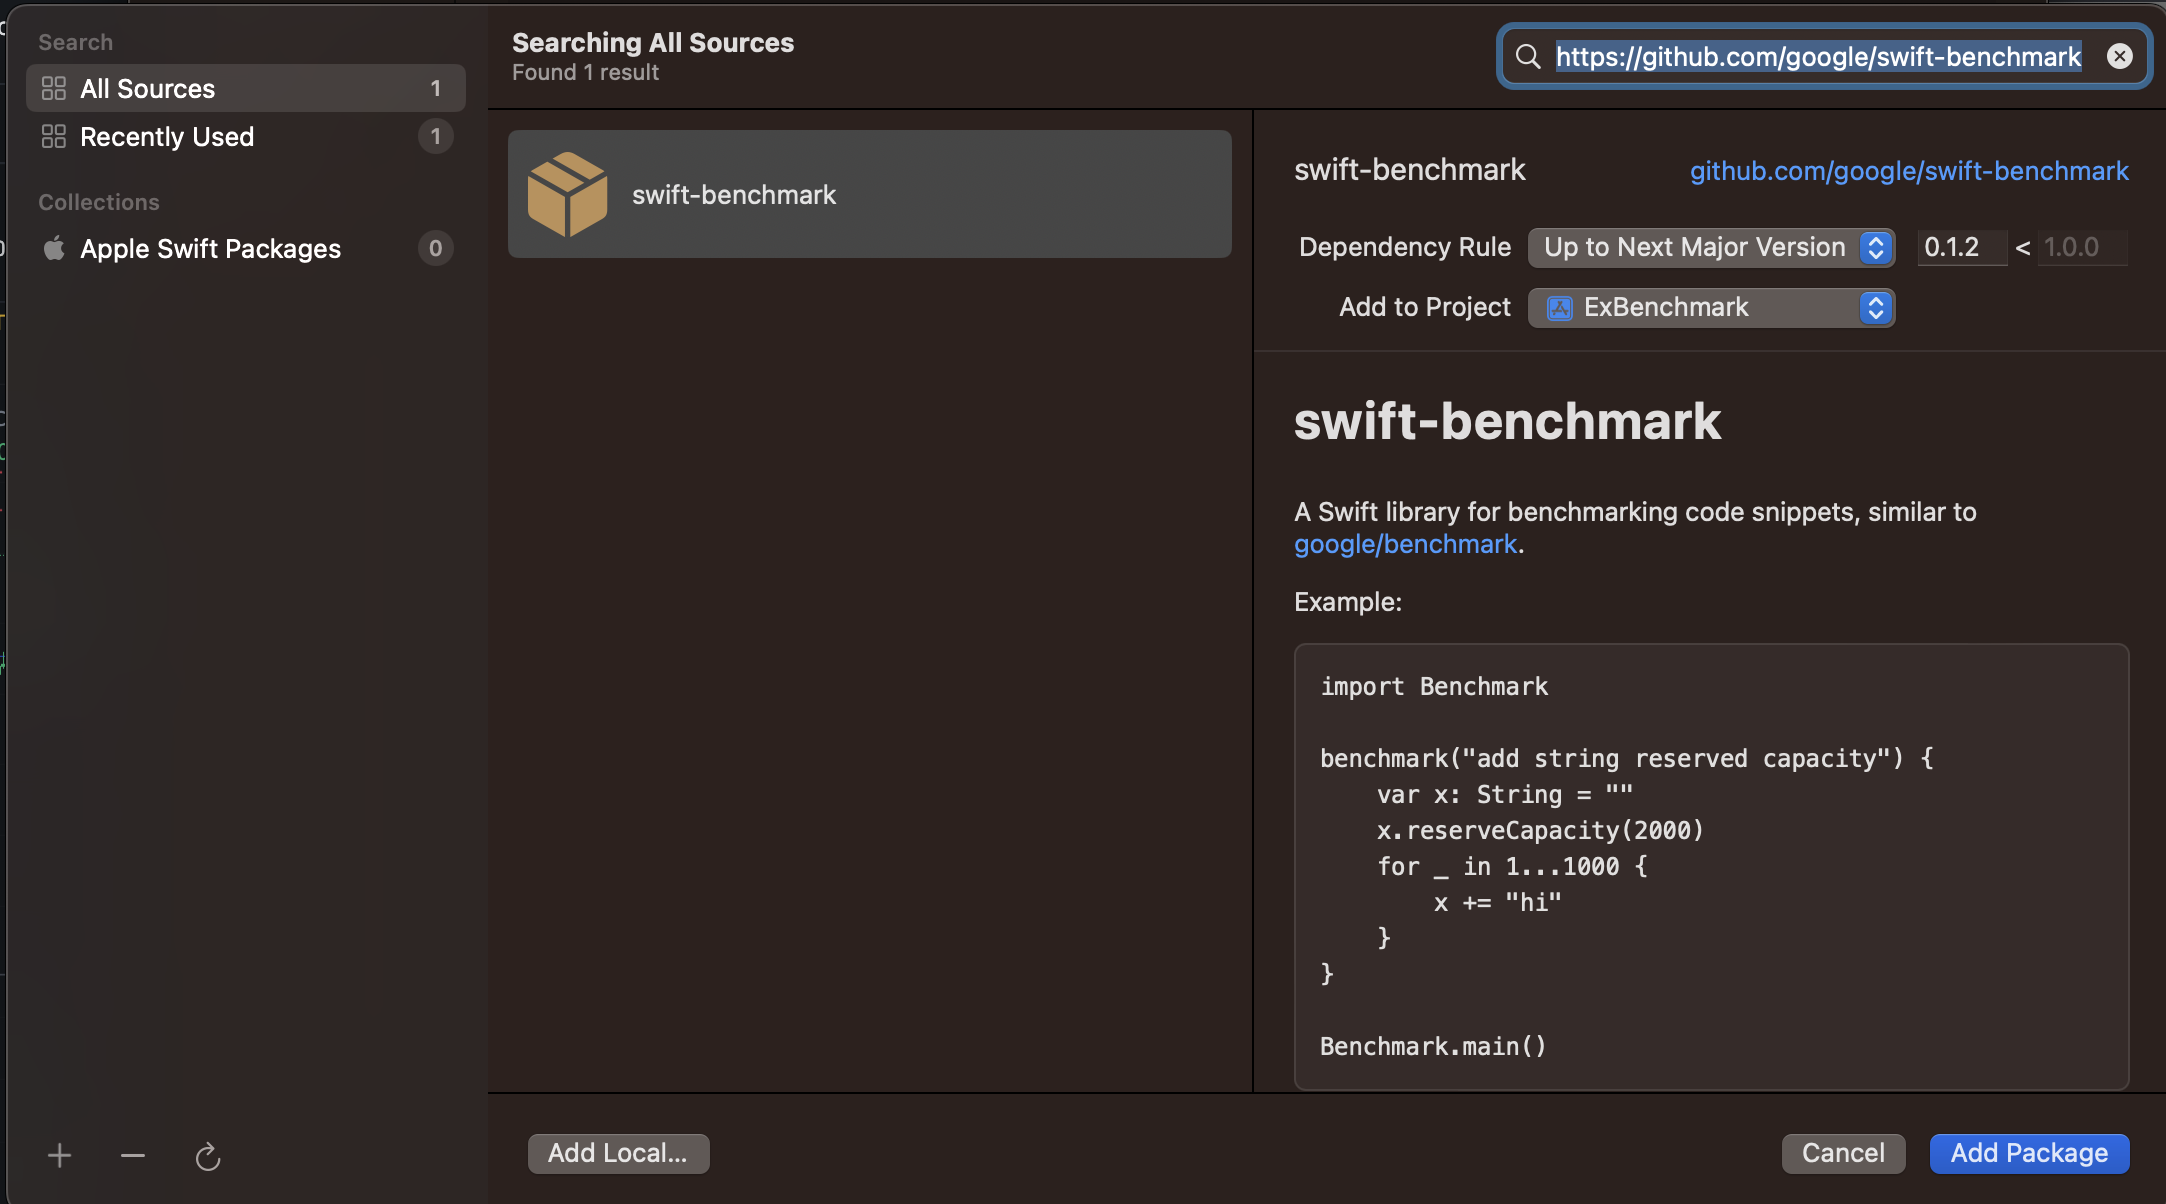Open the Dependency Rule dropdown
This screenshot has height=1204, width=2166.
1710,247
